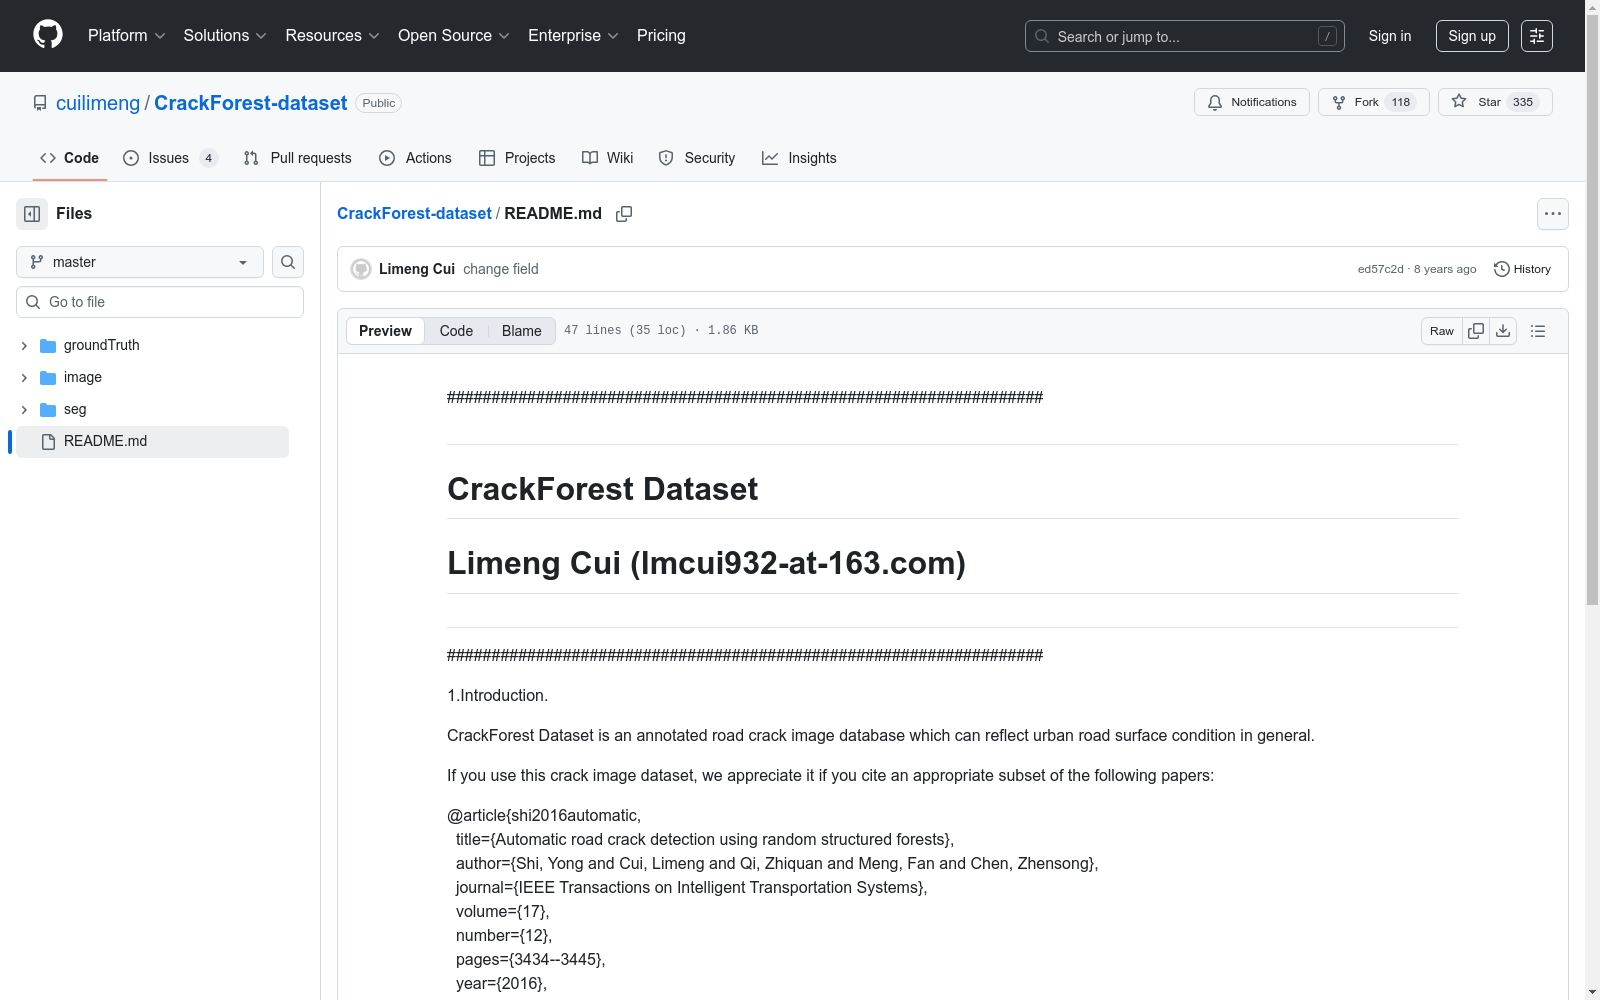
Task: Collapse the Files side panel
Action: [x=32, y=214]
